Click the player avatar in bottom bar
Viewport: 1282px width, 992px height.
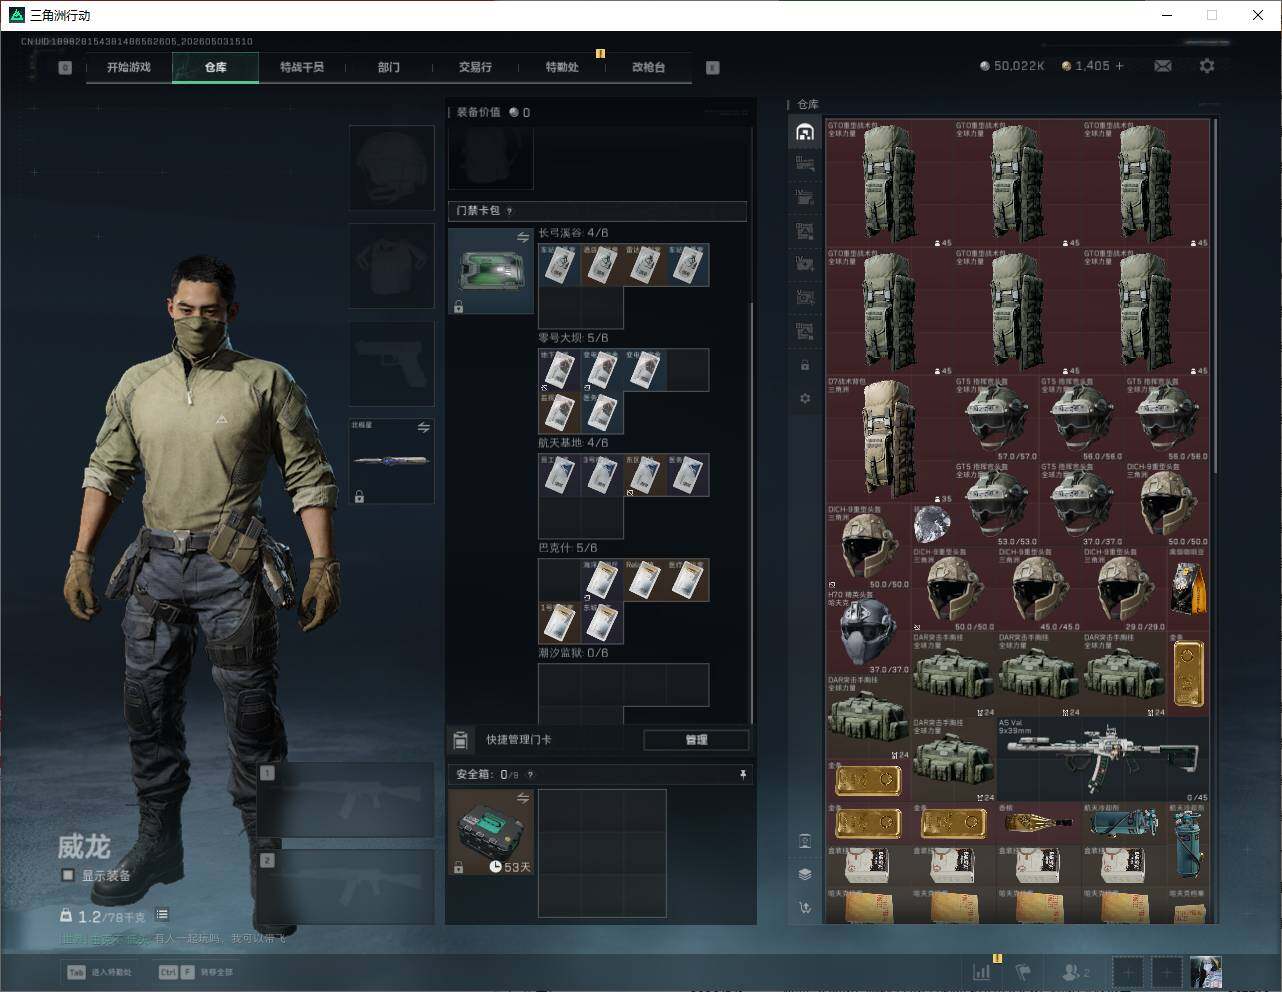click(1206, 971)
